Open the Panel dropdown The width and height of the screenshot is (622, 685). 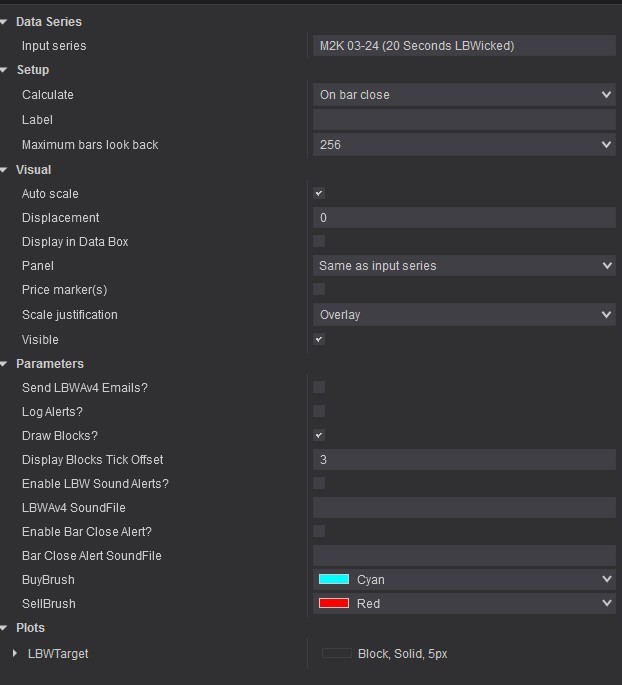point(464,266)
